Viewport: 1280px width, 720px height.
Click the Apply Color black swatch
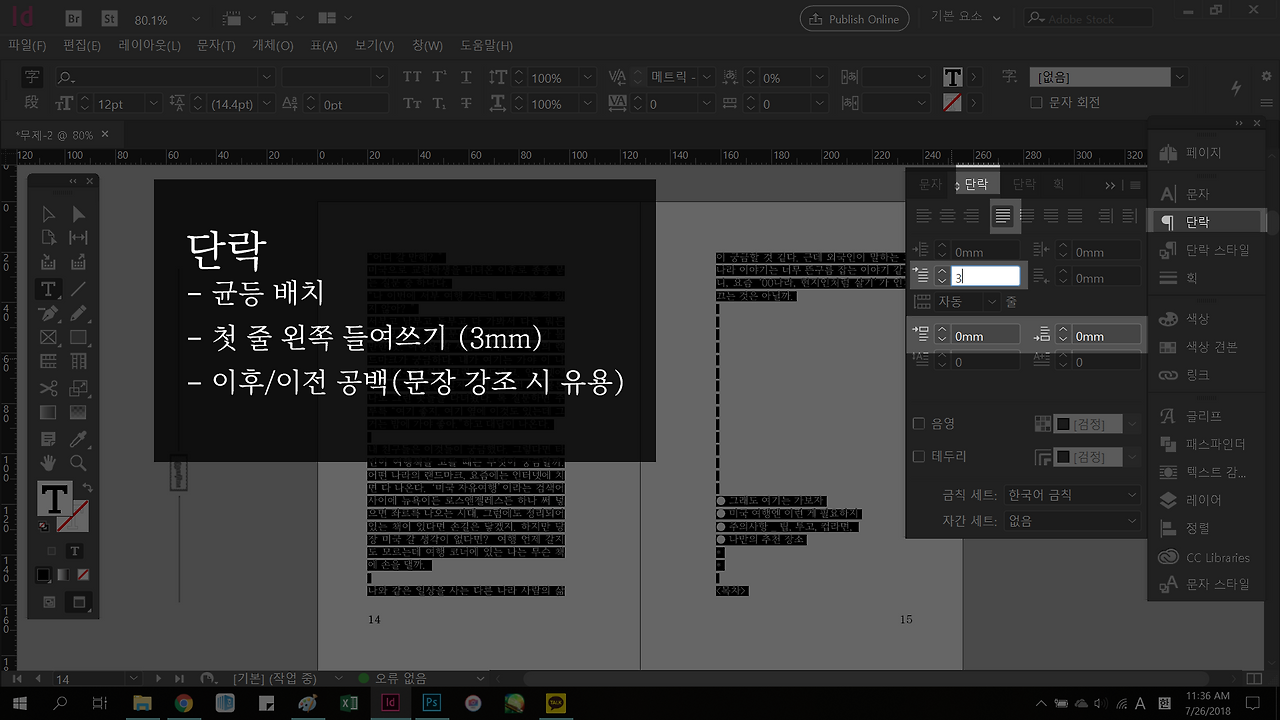[43, 575]
